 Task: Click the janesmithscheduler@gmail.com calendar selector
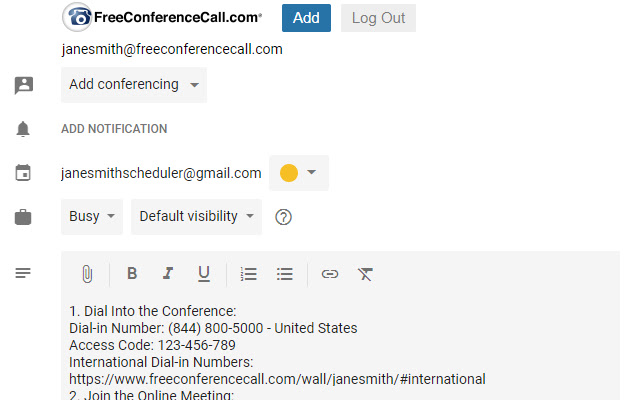tap(161, 173)
